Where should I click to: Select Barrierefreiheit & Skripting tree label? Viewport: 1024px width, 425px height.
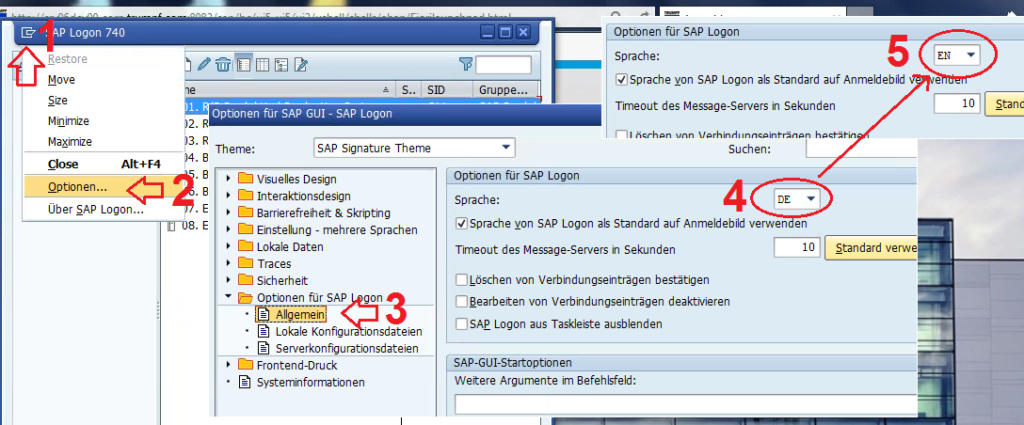(323, 213)
